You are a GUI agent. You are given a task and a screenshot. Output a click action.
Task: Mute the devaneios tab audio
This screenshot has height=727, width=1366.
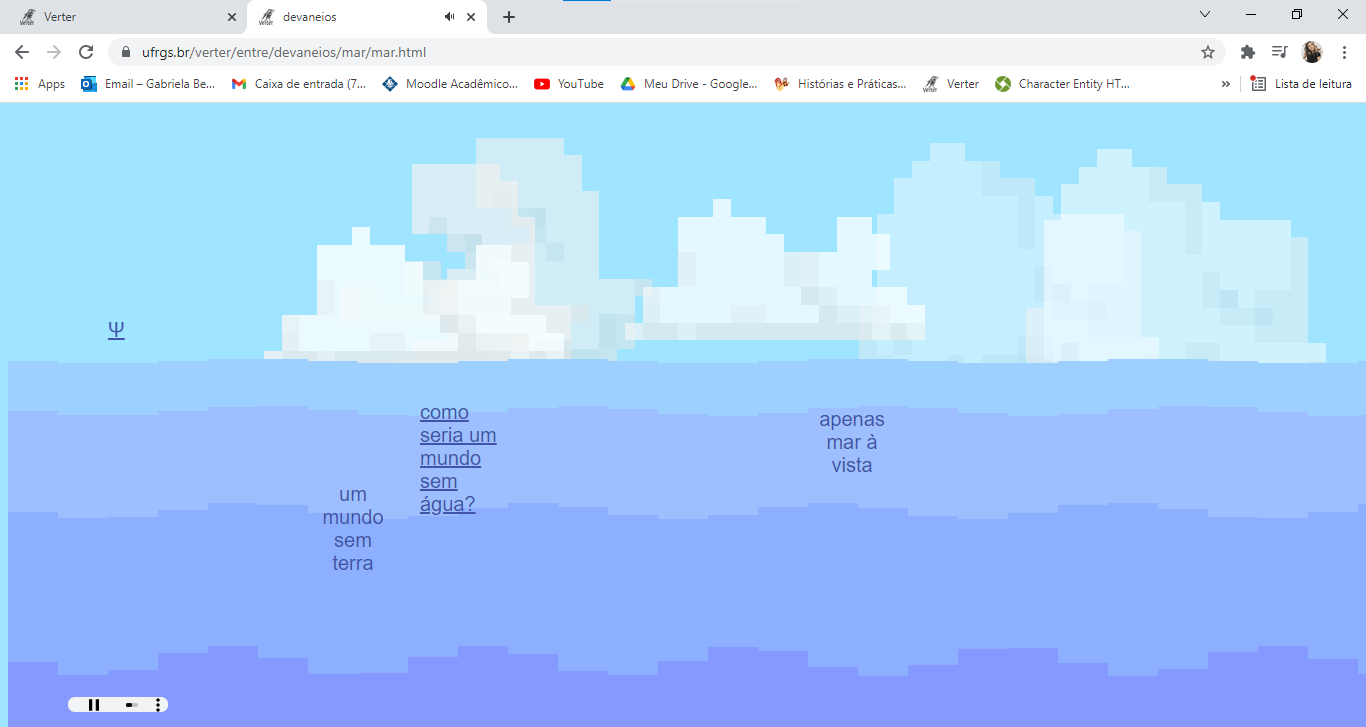pyautogui.click(x=449, y=17)
